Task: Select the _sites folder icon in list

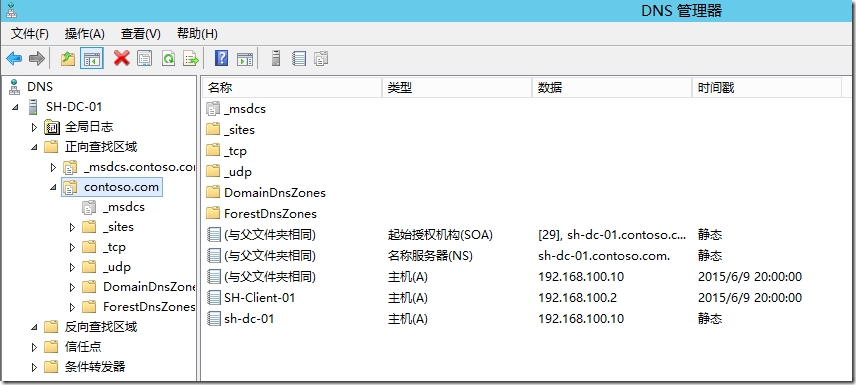Action: click(x=213, y=129)
